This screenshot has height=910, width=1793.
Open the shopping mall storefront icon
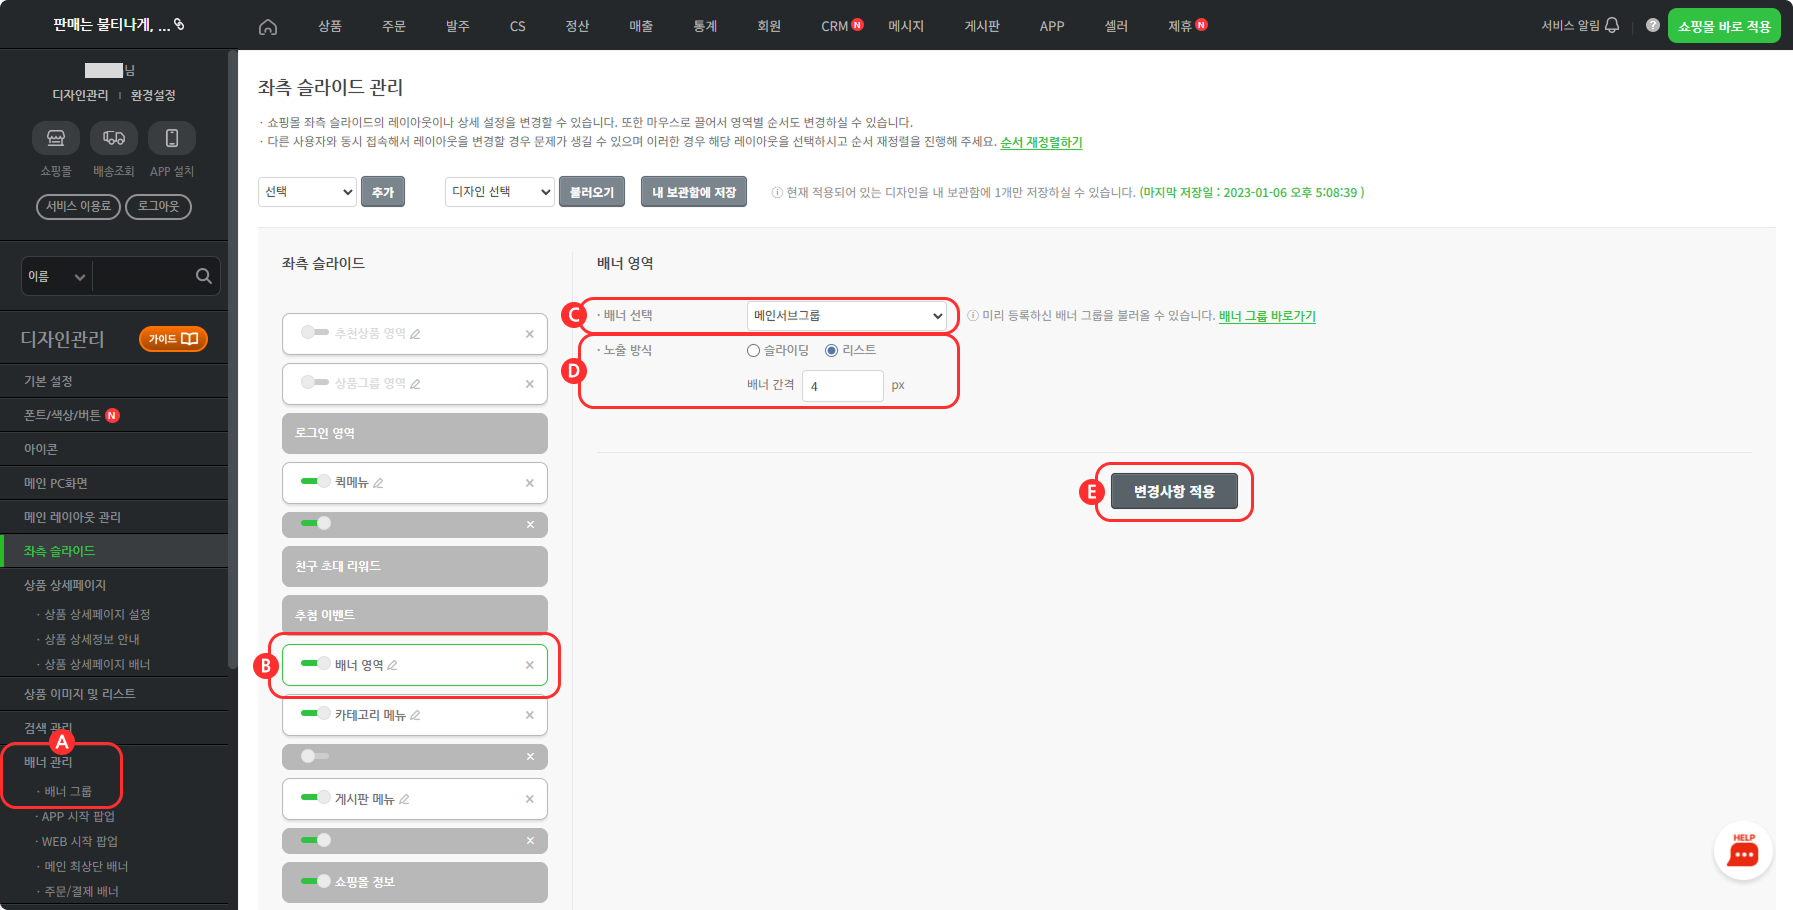tap(56, 138)
